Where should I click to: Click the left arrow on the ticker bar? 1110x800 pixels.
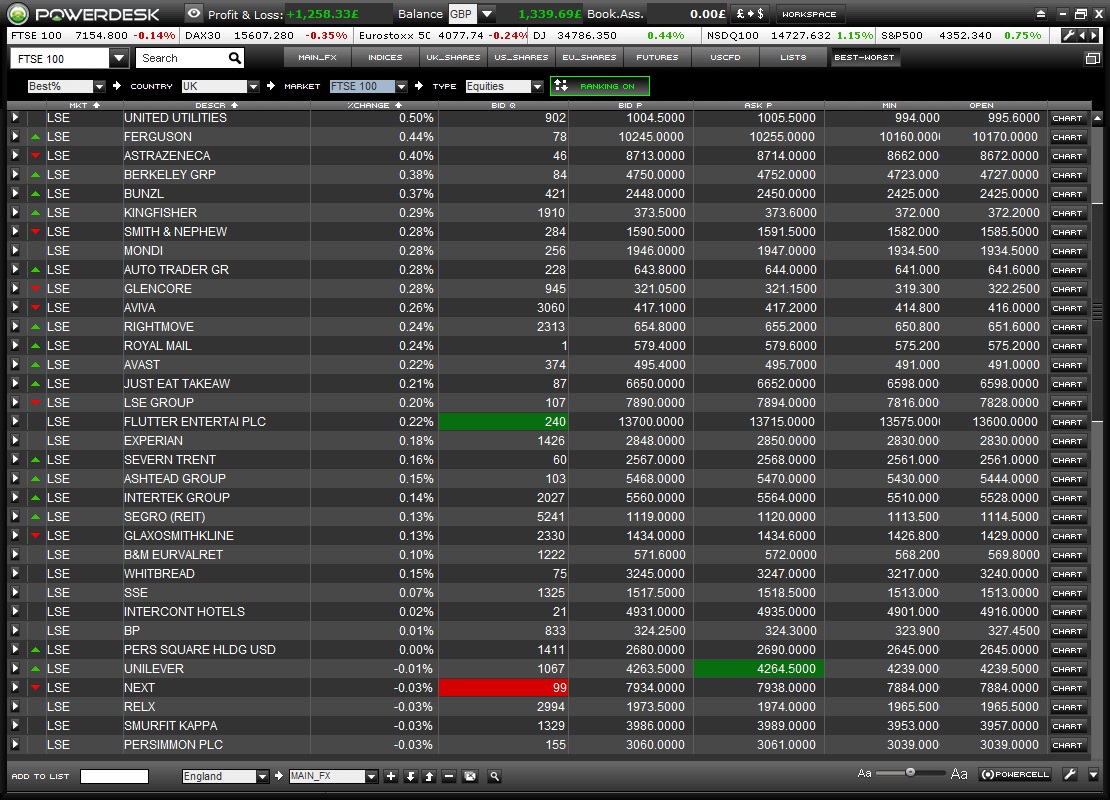click(1083, 35)
